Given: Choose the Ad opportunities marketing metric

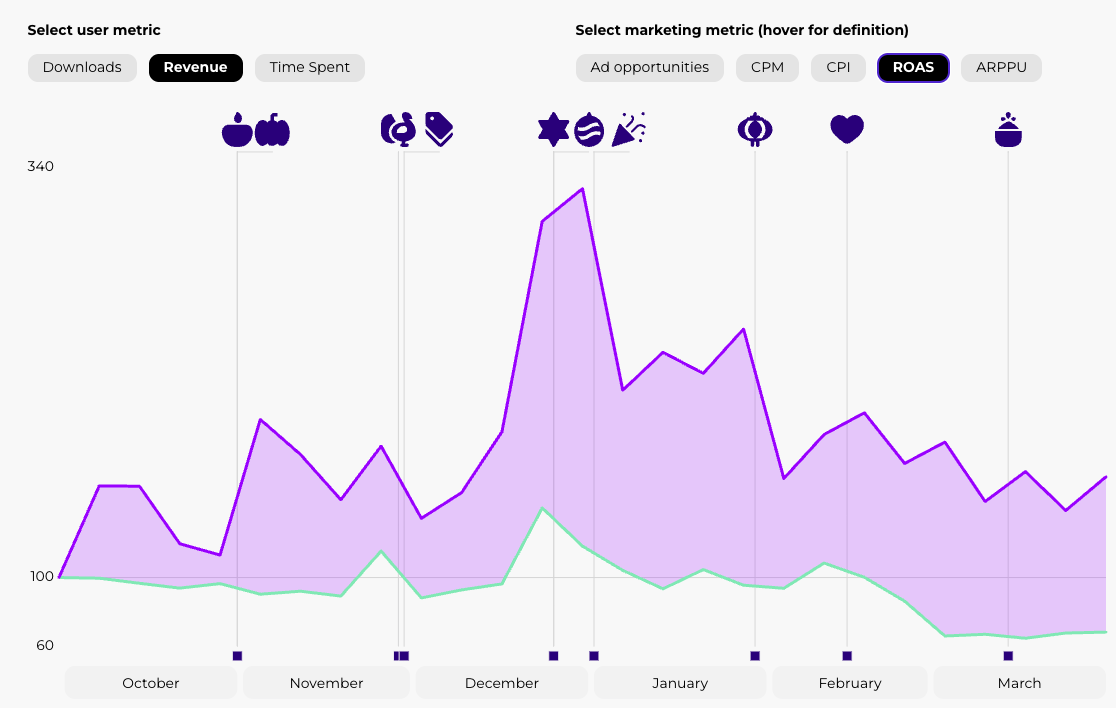Looking at the screenshot, I should point(650,68).
